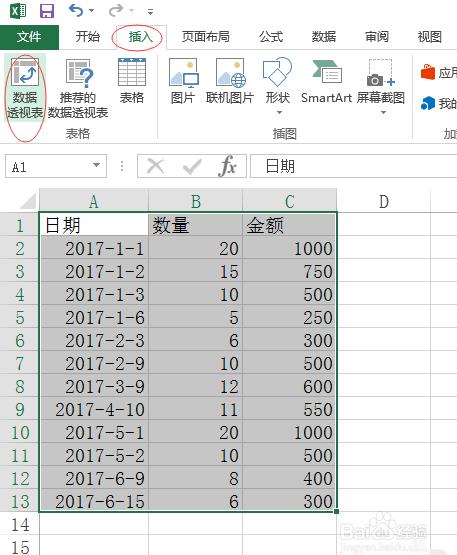Open the Quick Access Toolbar customize arrow
This screenshot has width=457, height=555.
click(x=150, y=12)
